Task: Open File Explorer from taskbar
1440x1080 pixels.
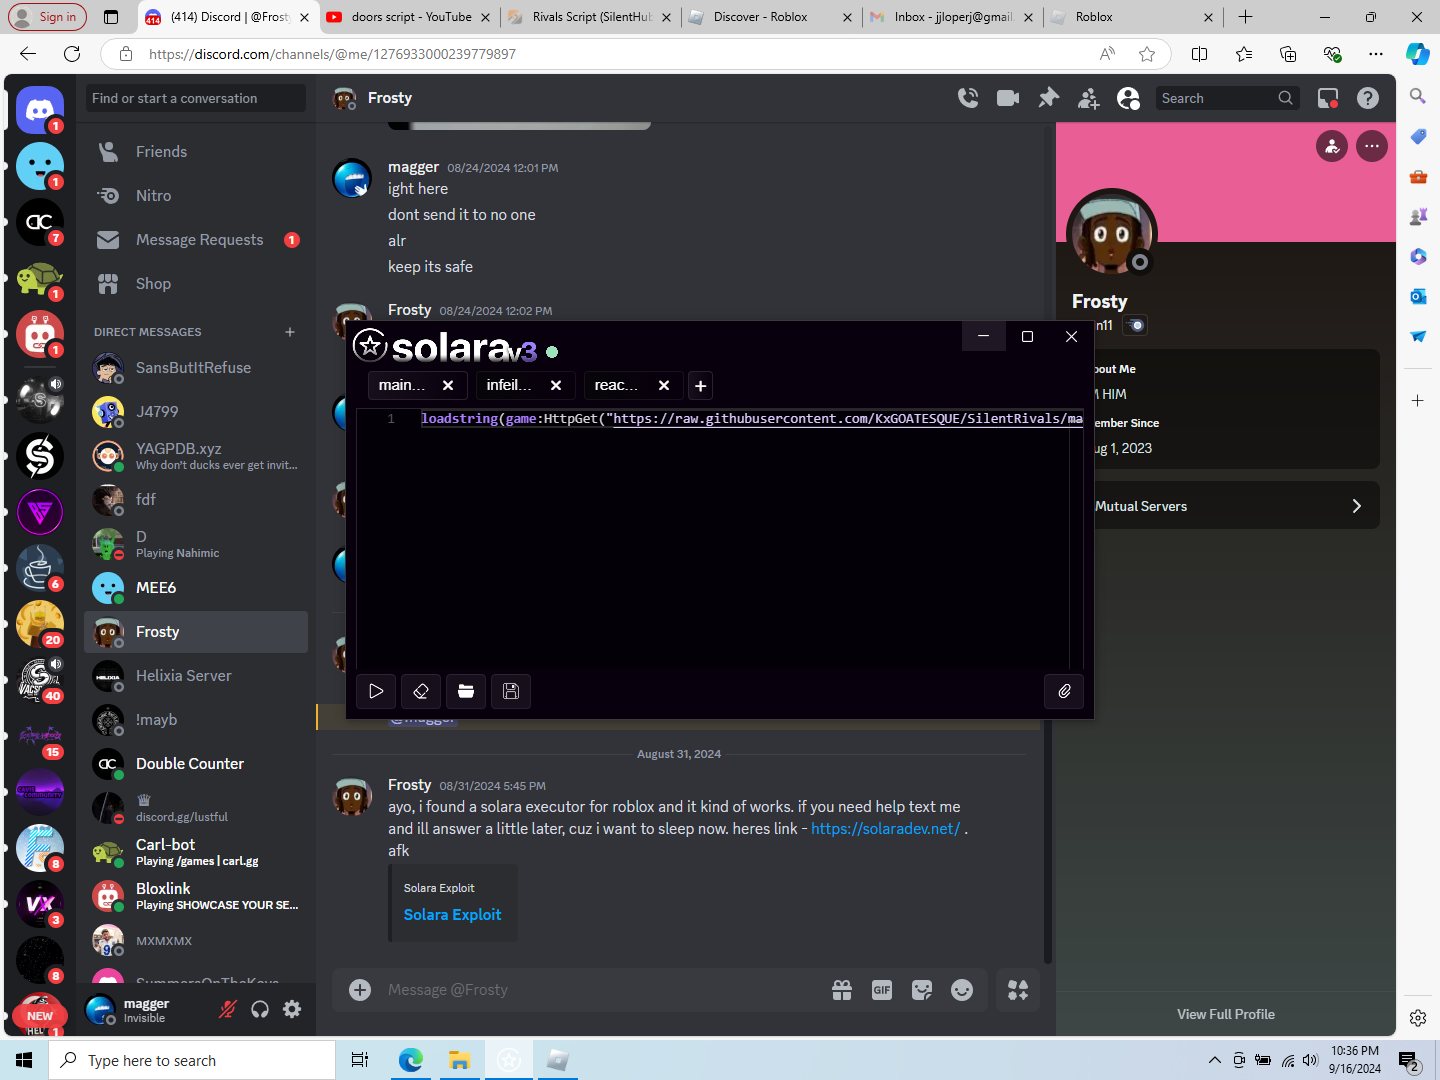Action: pyautogui.click(x=459, y=1060)
